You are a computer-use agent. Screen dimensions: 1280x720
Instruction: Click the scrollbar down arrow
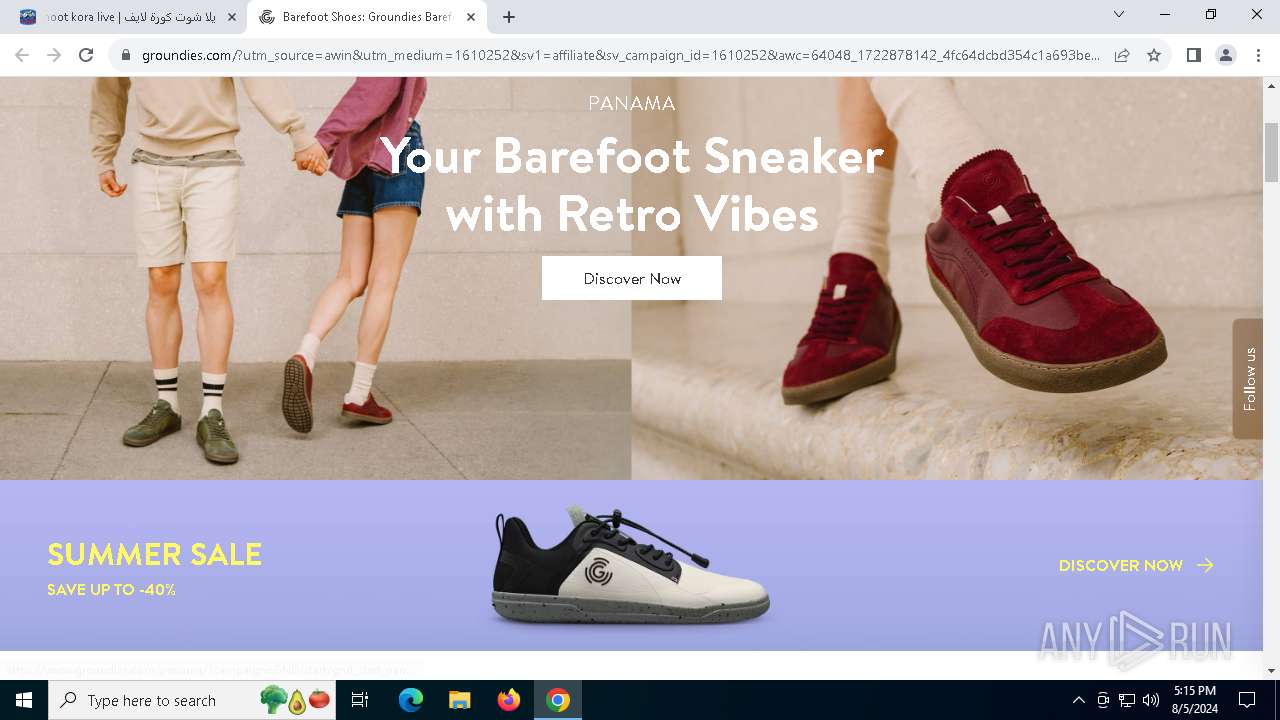tap(1271, 670)
